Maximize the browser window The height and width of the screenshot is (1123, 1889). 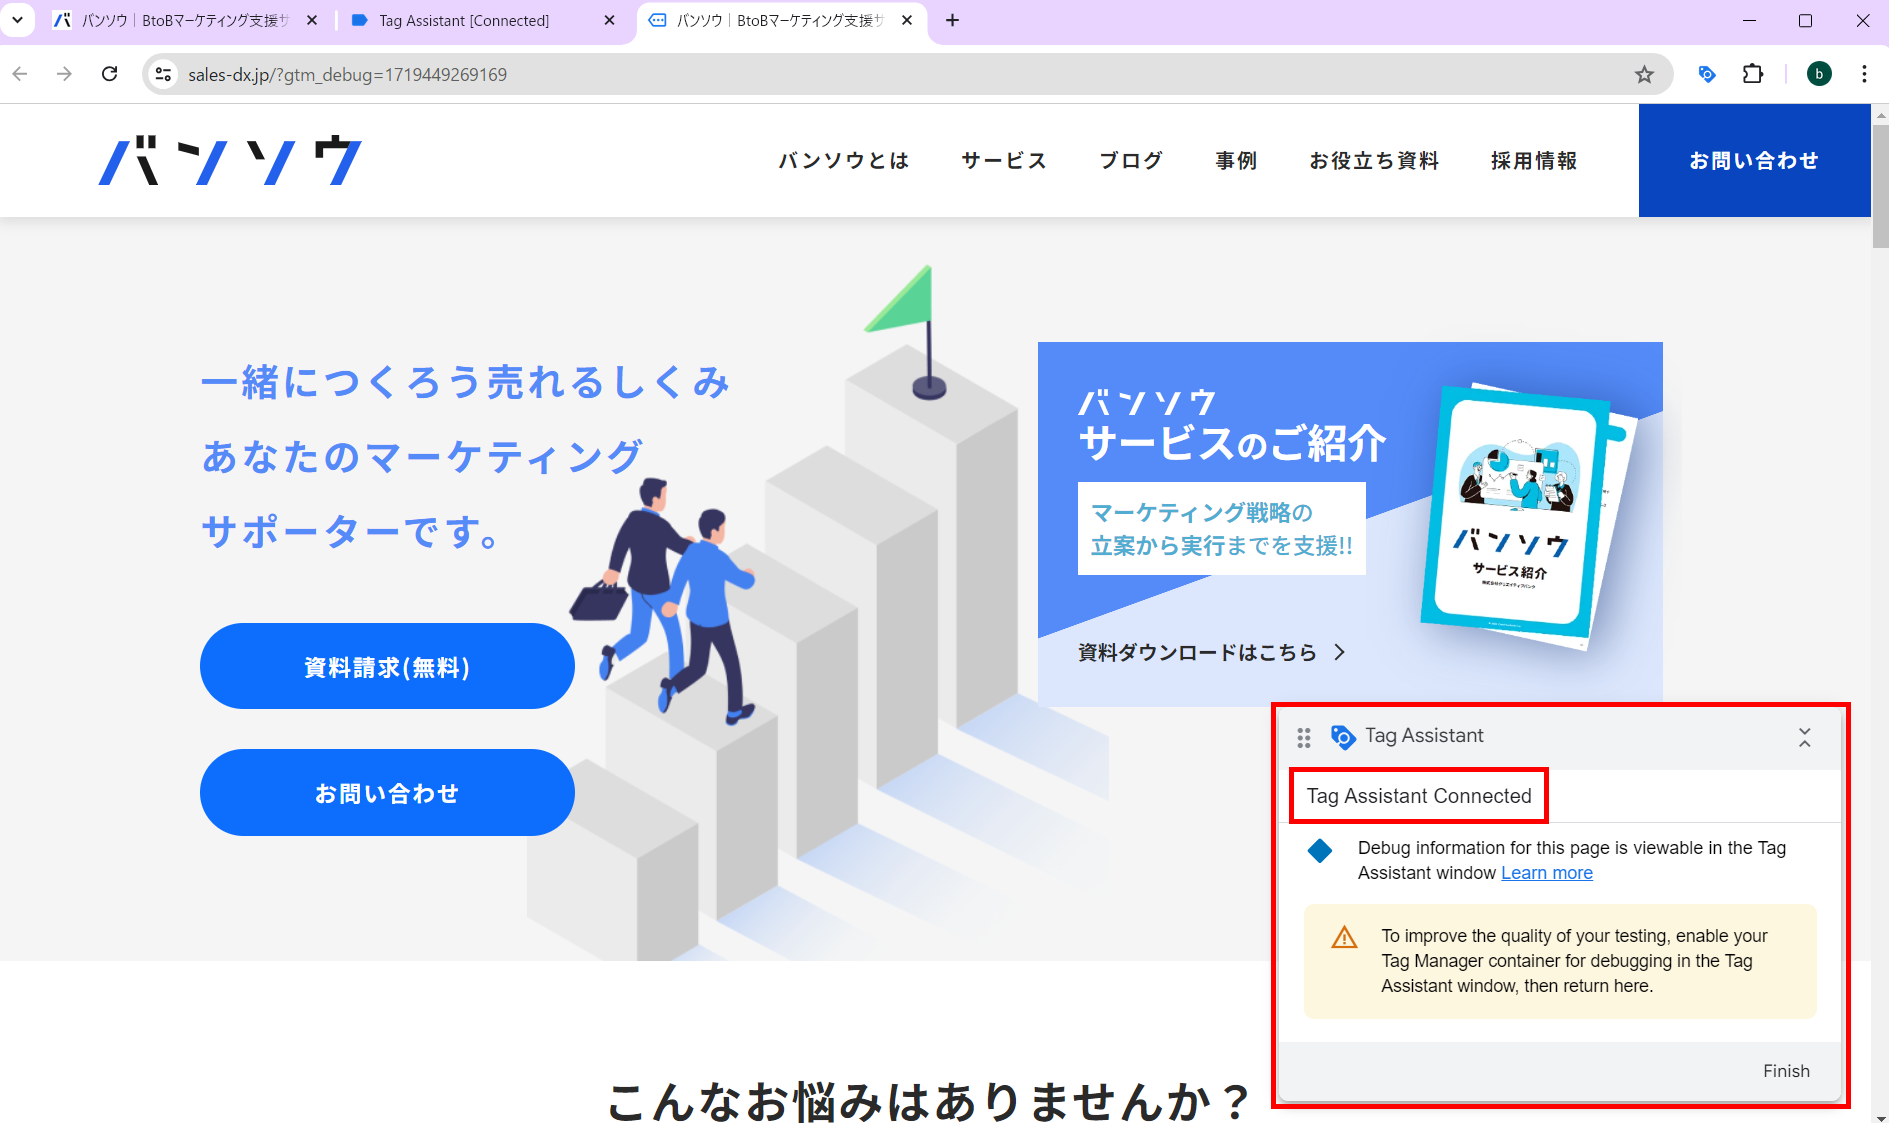tap(1805, 20)
